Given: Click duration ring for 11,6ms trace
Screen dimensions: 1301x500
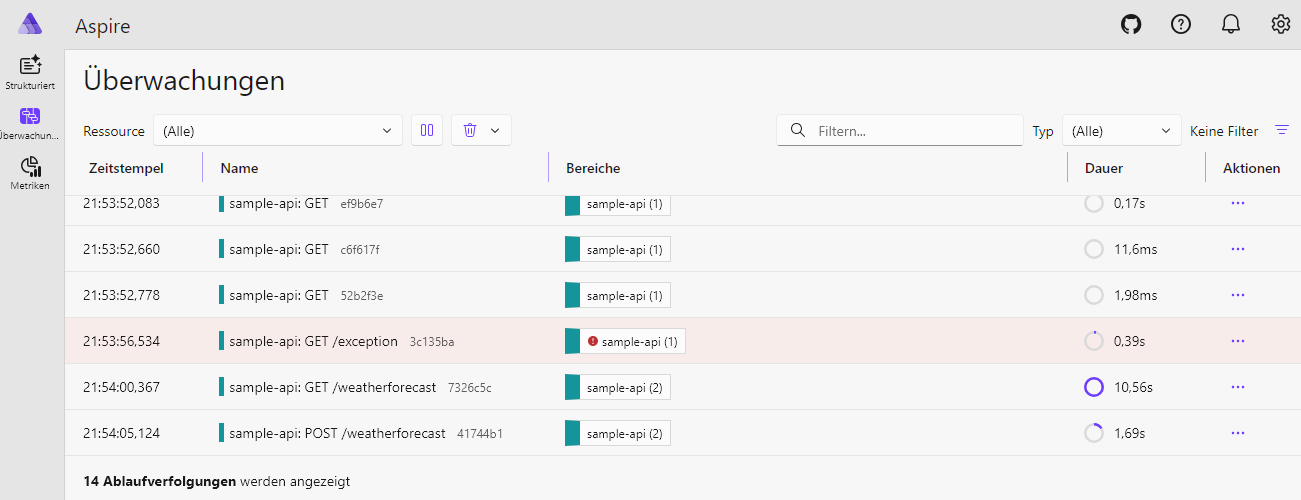Looking at the screenshot, I should 1094,249.
